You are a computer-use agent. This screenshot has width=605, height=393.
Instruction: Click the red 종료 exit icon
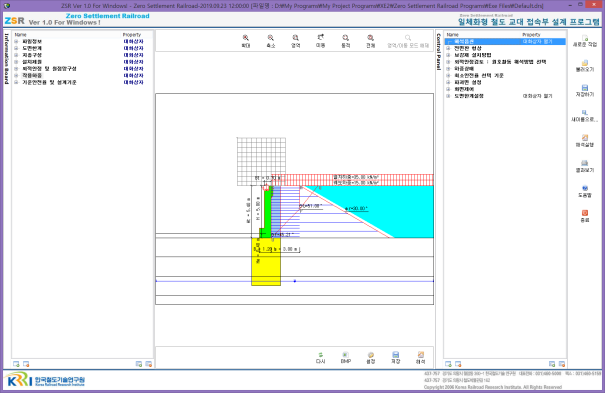tap(585, 213)
